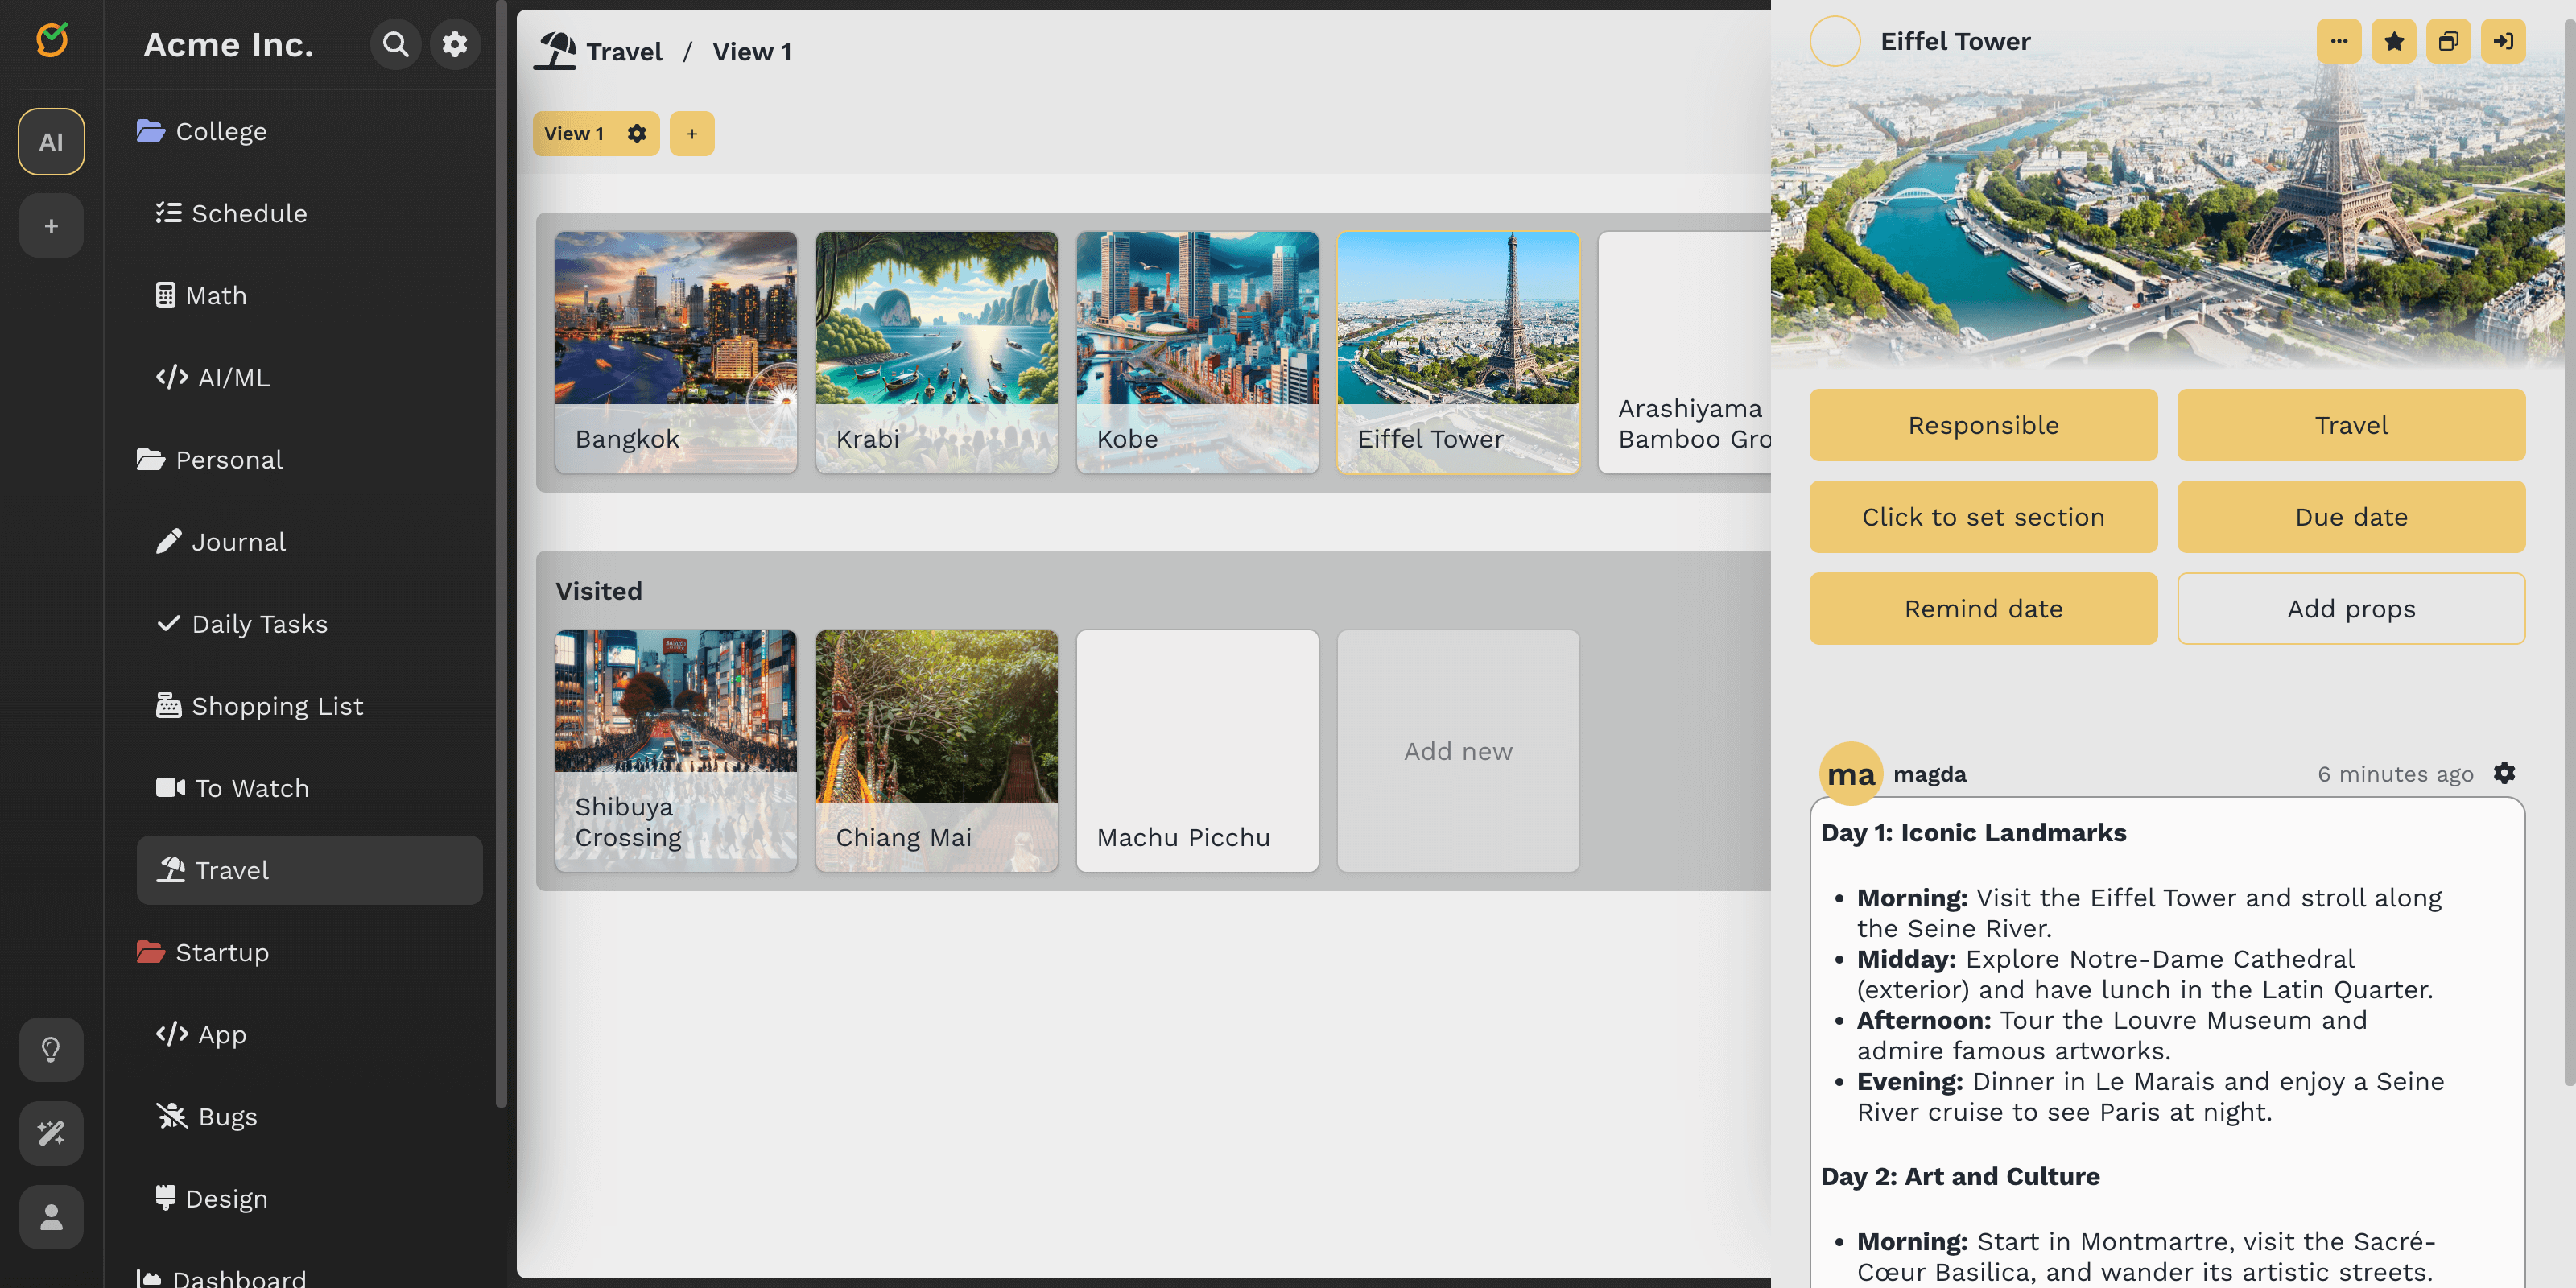The image size is (2576, 1288).
Task: Click Travel in the breadcrumb
Action: [x=624, y=51]
